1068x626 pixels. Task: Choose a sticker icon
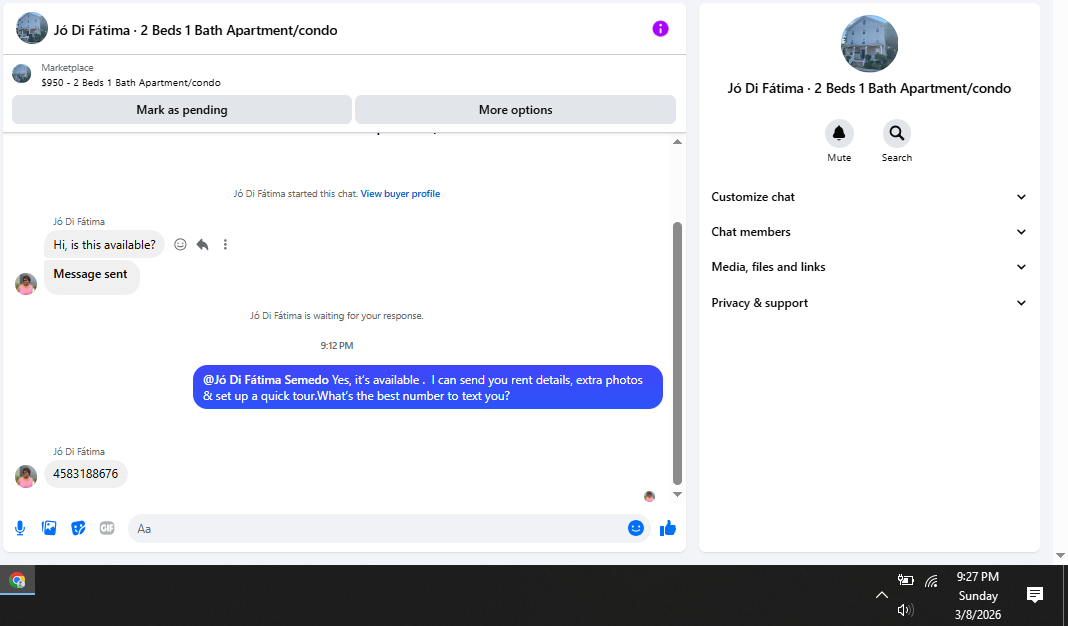click(x=78, y=528)
